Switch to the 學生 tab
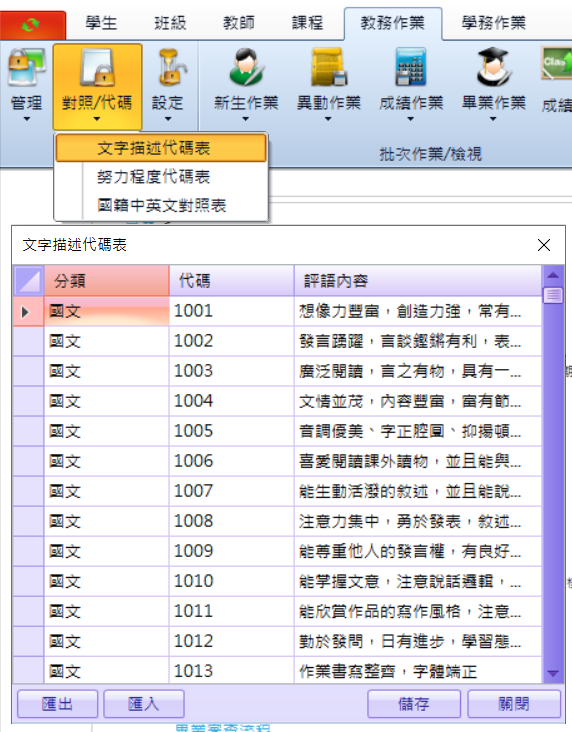The width and height of the screenshot is (572, 732). (101, 23)
